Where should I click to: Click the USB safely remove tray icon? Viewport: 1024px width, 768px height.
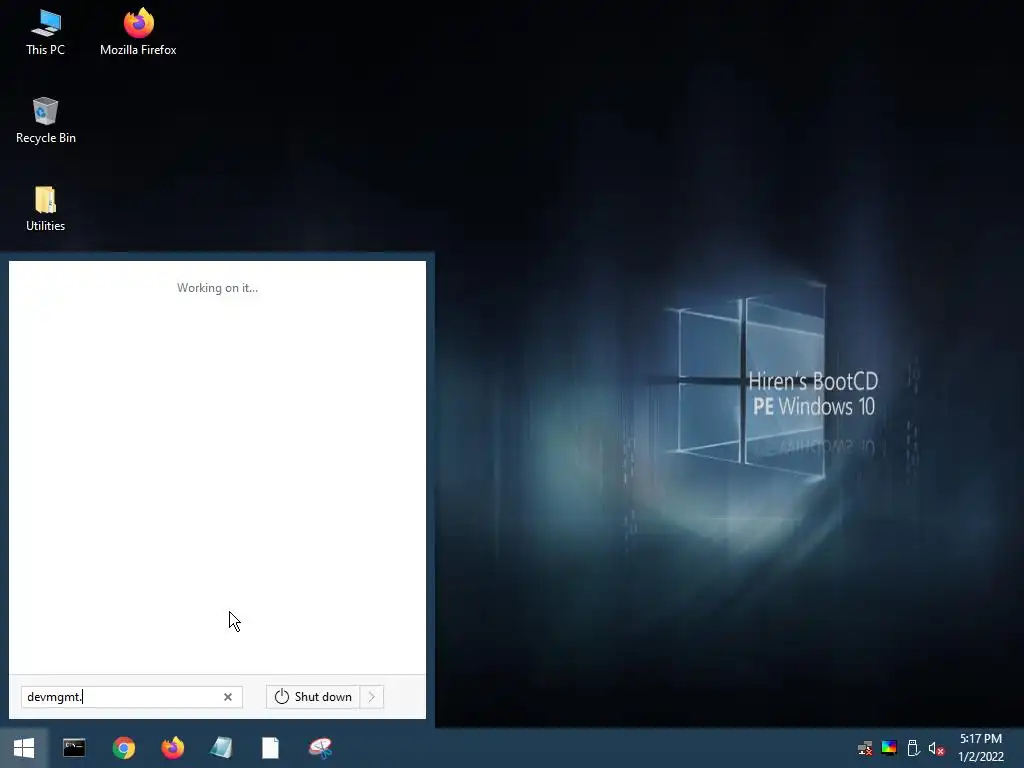[x=913, y=748]
